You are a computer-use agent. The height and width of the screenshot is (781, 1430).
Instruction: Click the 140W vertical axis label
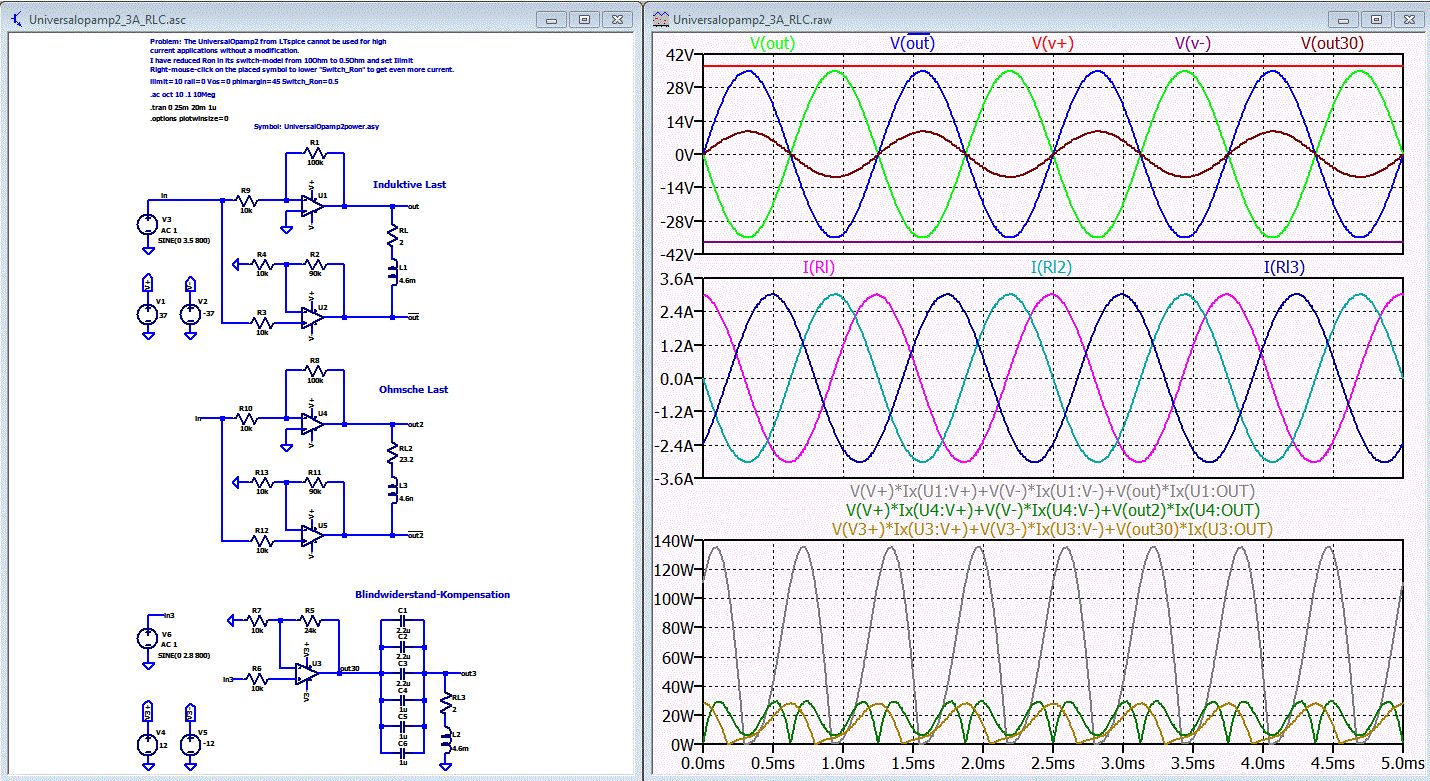coord(674,541)
